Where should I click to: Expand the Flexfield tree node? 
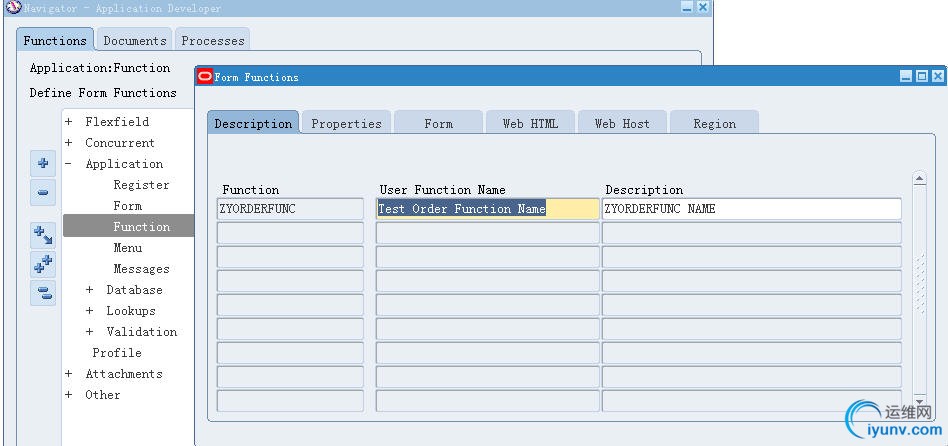[x=68, y=121]
